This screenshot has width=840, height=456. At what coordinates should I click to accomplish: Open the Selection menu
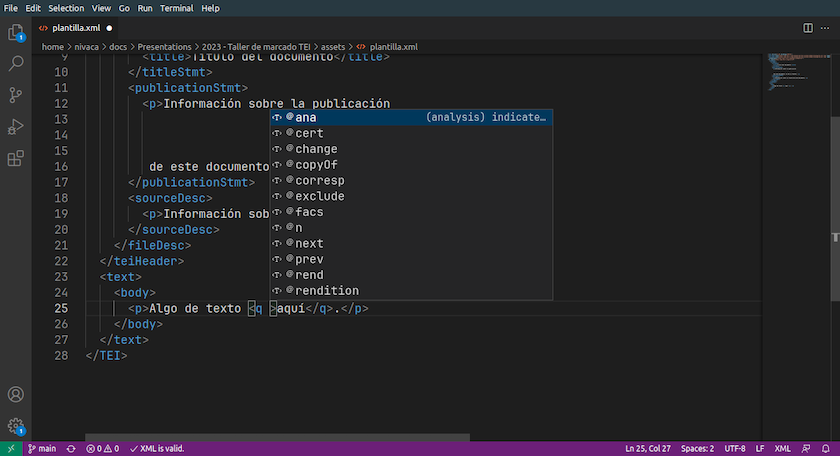pyautogui.click(x=66, y=7)
